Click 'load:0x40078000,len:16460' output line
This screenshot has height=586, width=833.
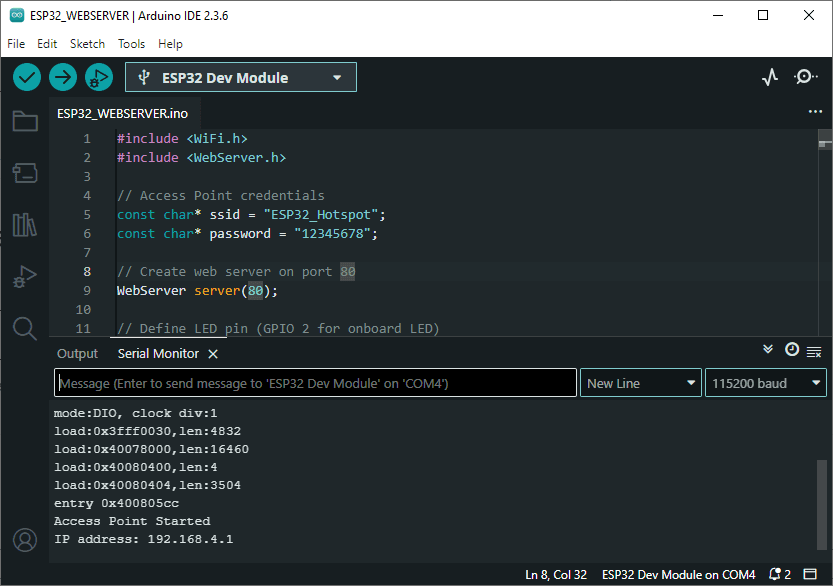point(151,449)
